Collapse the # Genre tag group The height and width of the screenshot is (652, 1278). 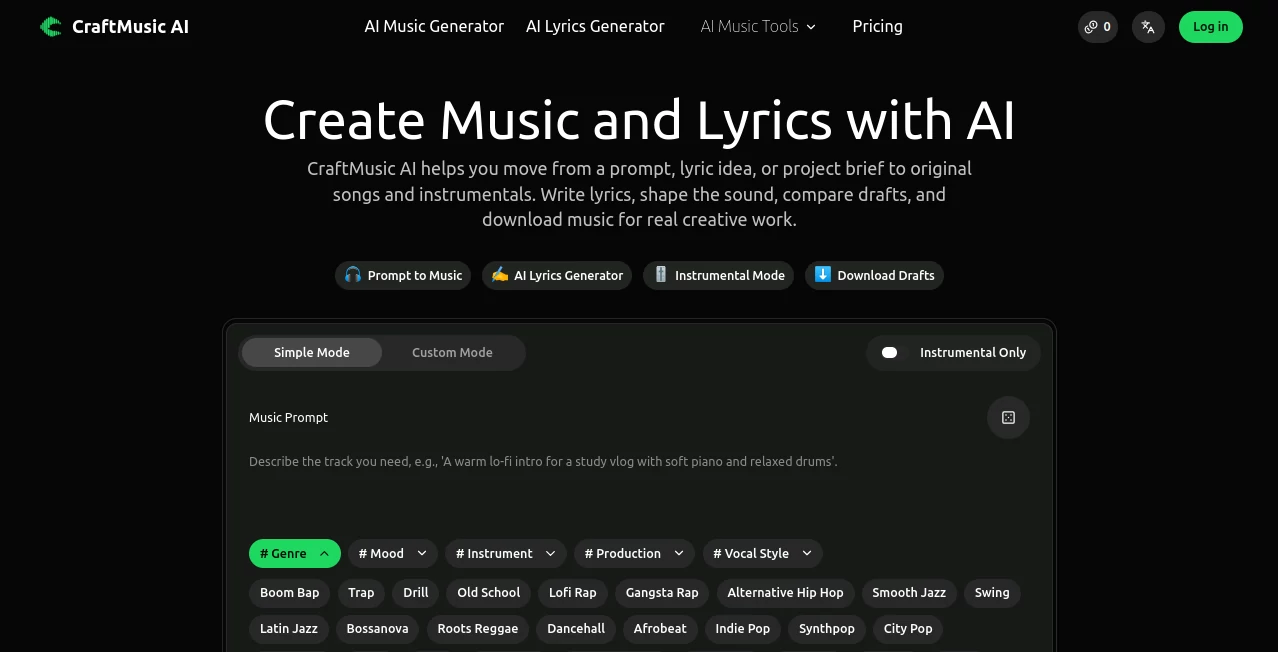295,554
